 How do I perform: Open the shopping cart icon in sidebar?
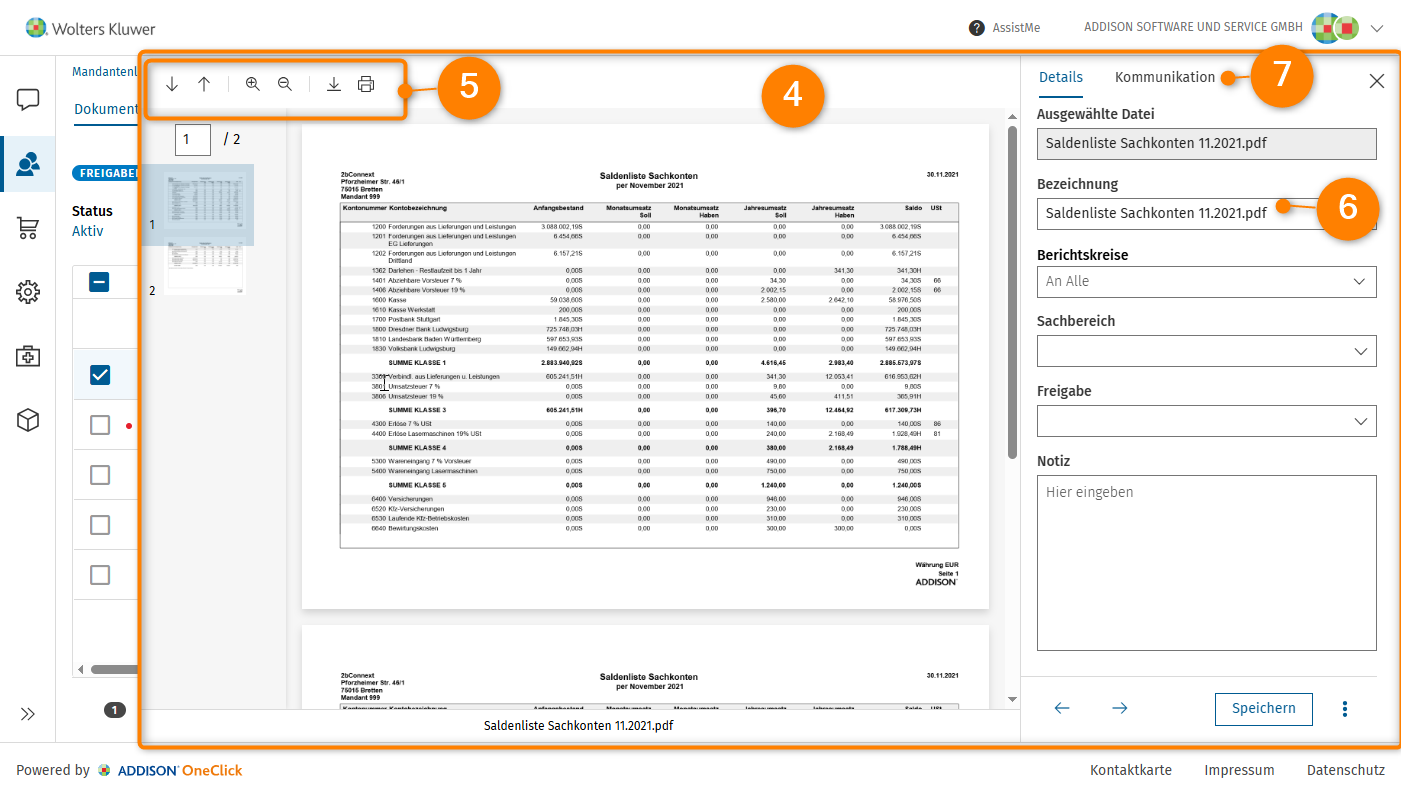28,228
